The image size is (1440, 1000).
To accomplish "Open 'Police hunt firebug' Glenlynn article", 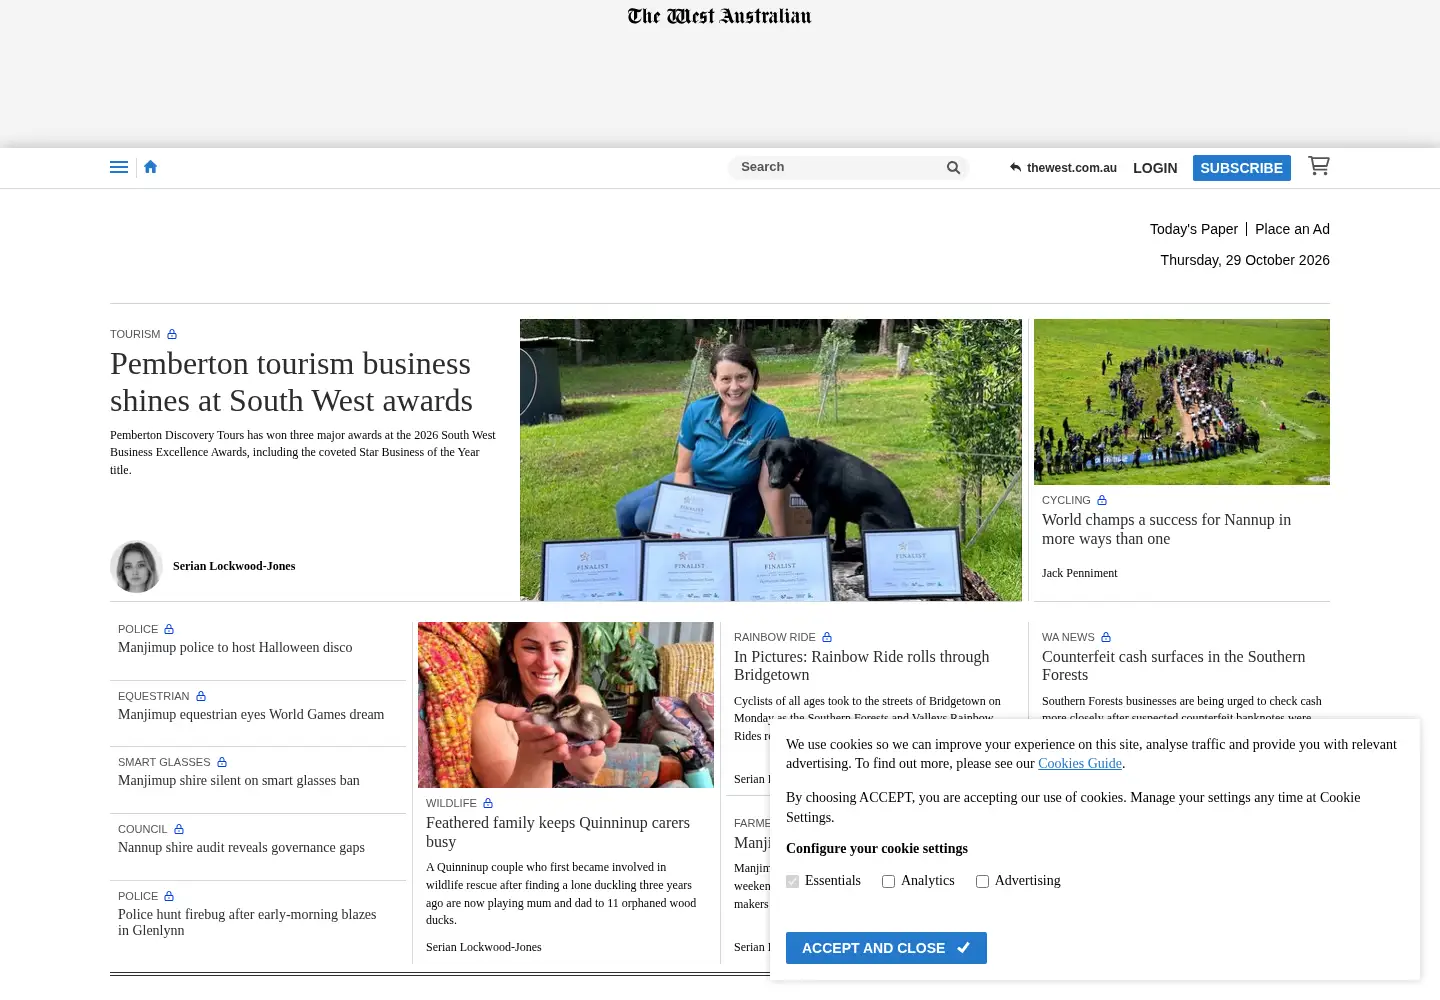I will [247, 922].
